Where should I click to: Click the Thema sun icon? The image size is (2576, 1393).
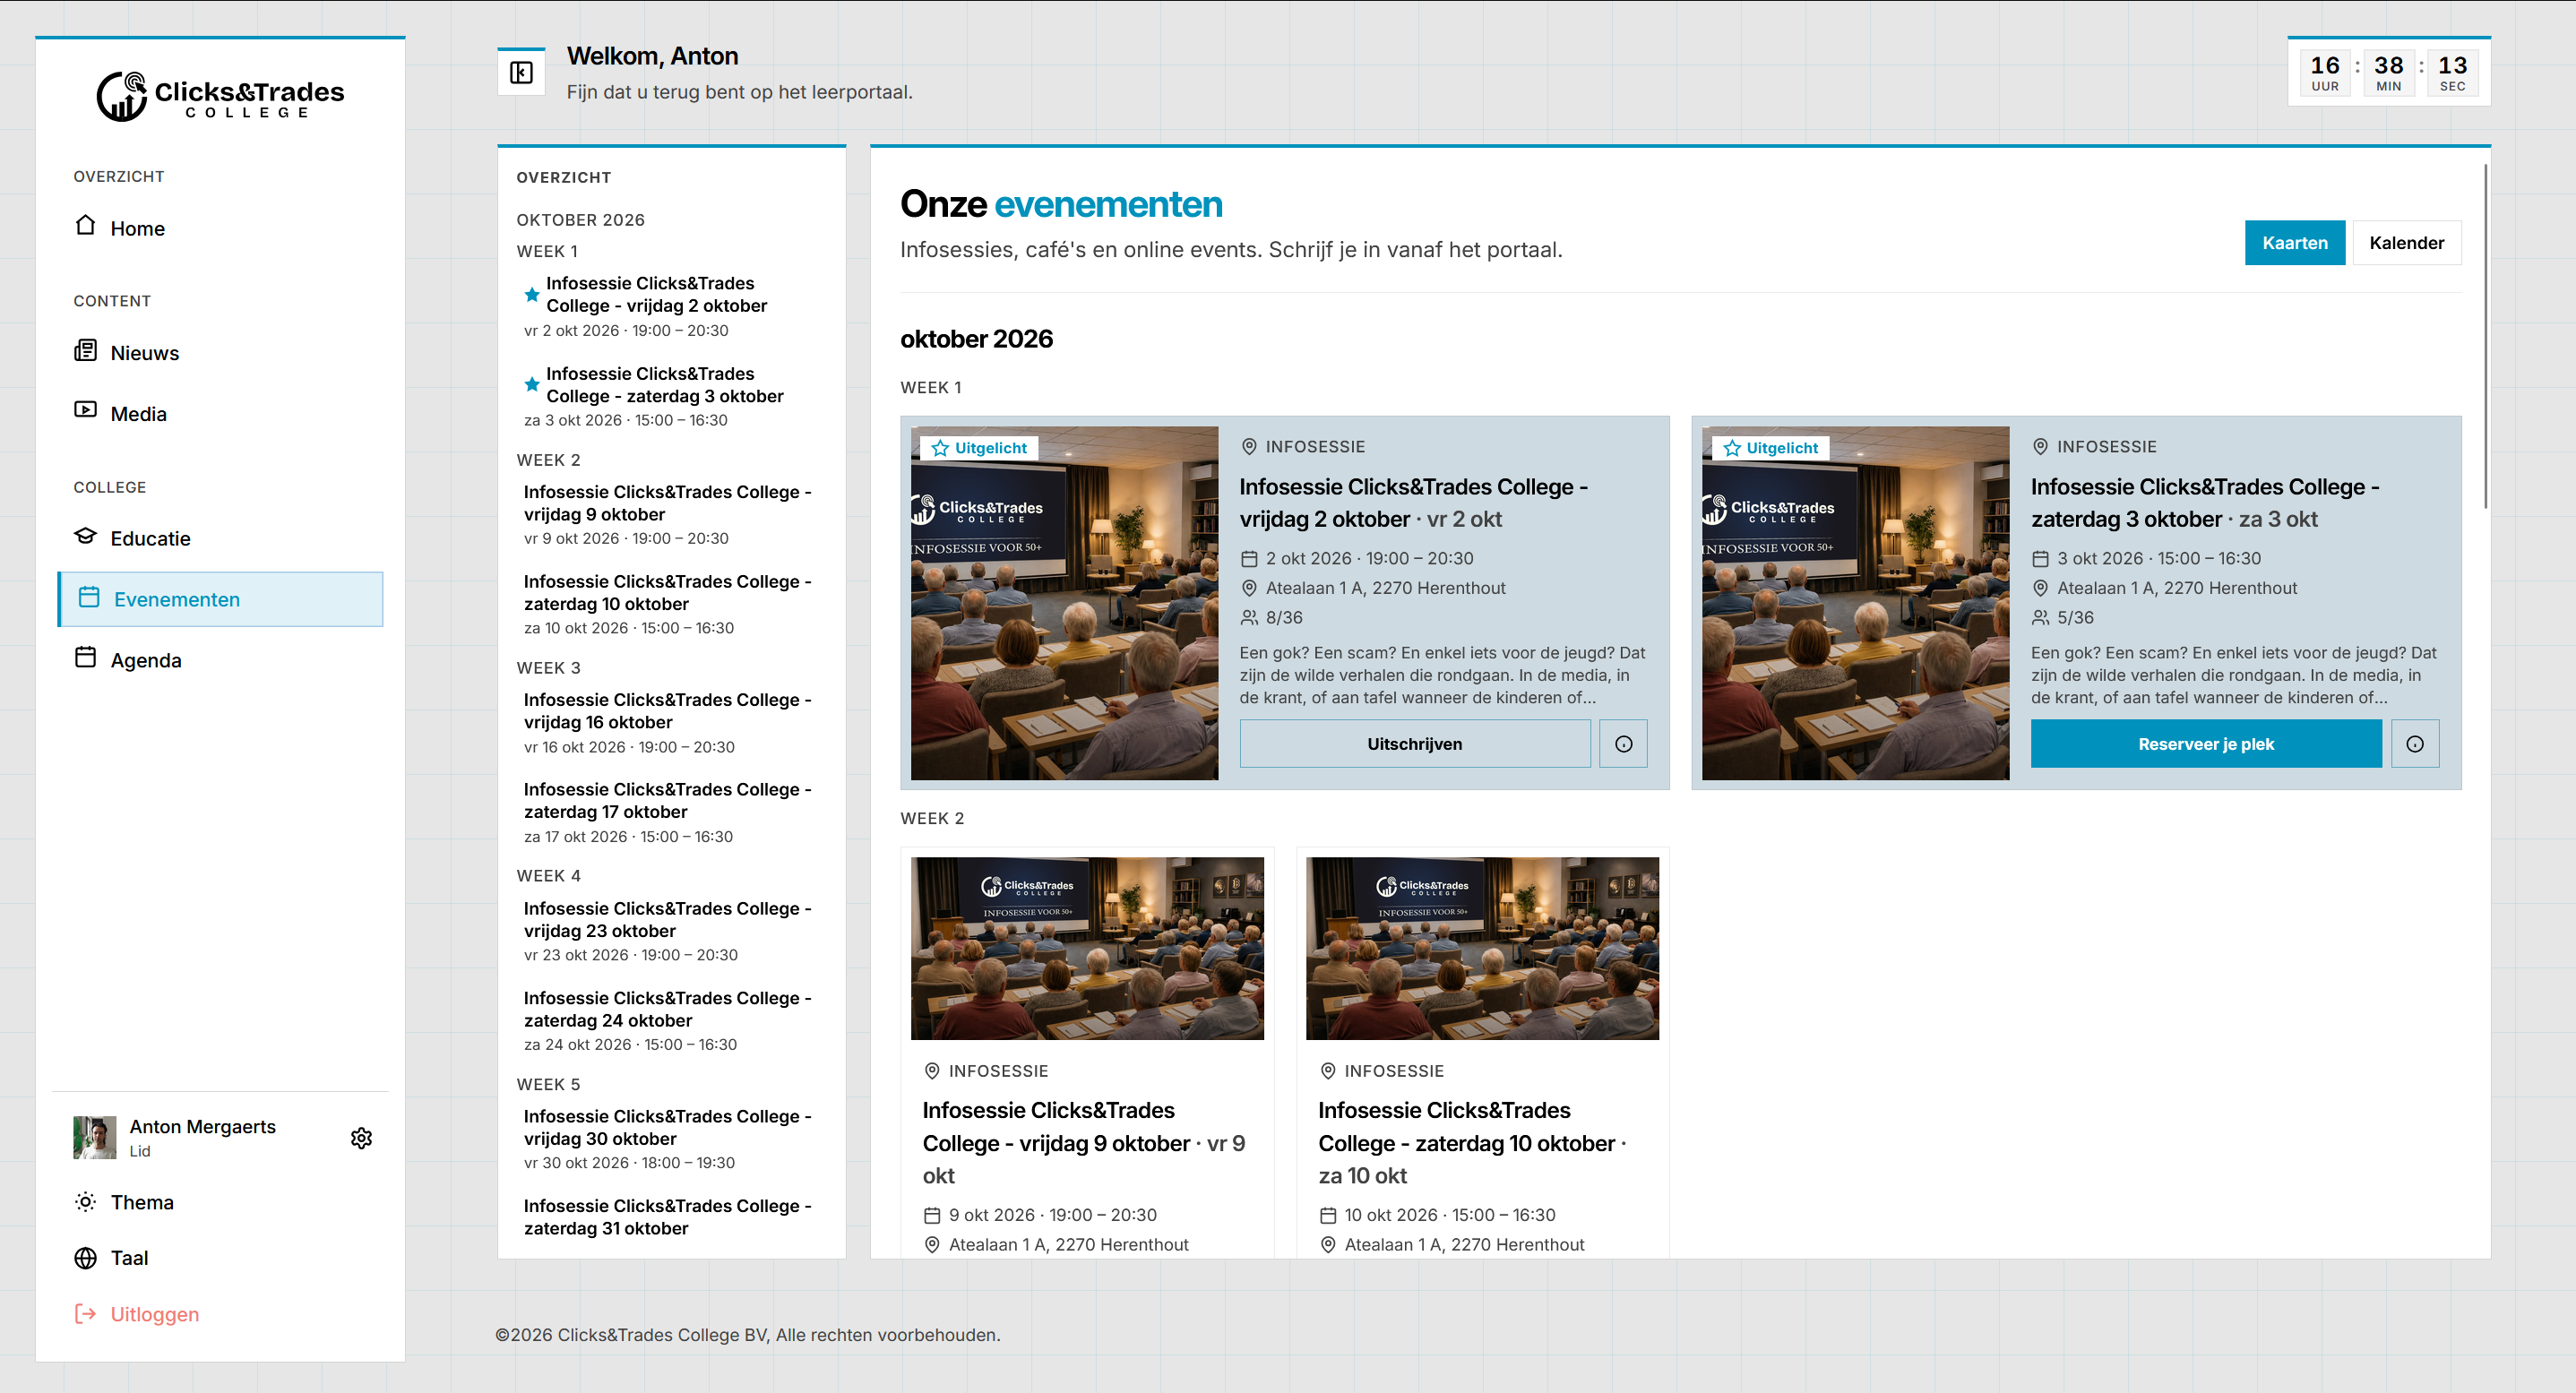tap(86, 1202)
